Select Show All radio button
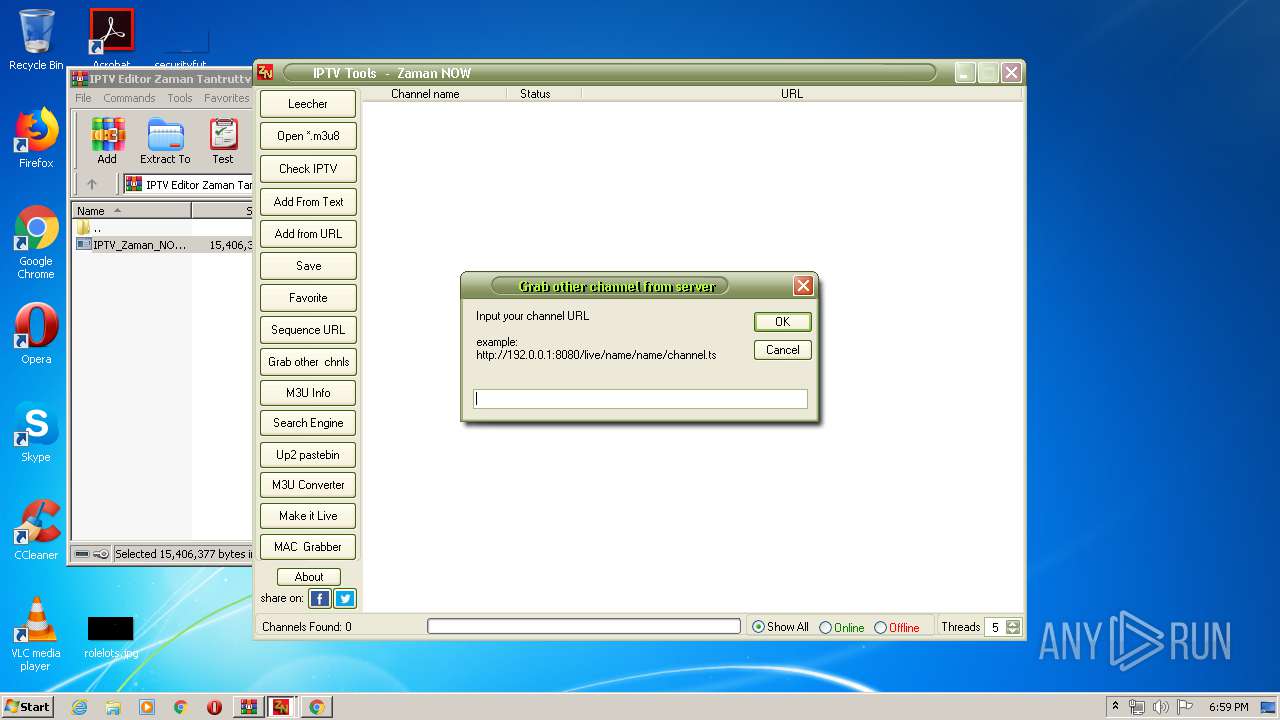Image resolution: width=1280 pixels, height=720 pixels. click(758, 627)
